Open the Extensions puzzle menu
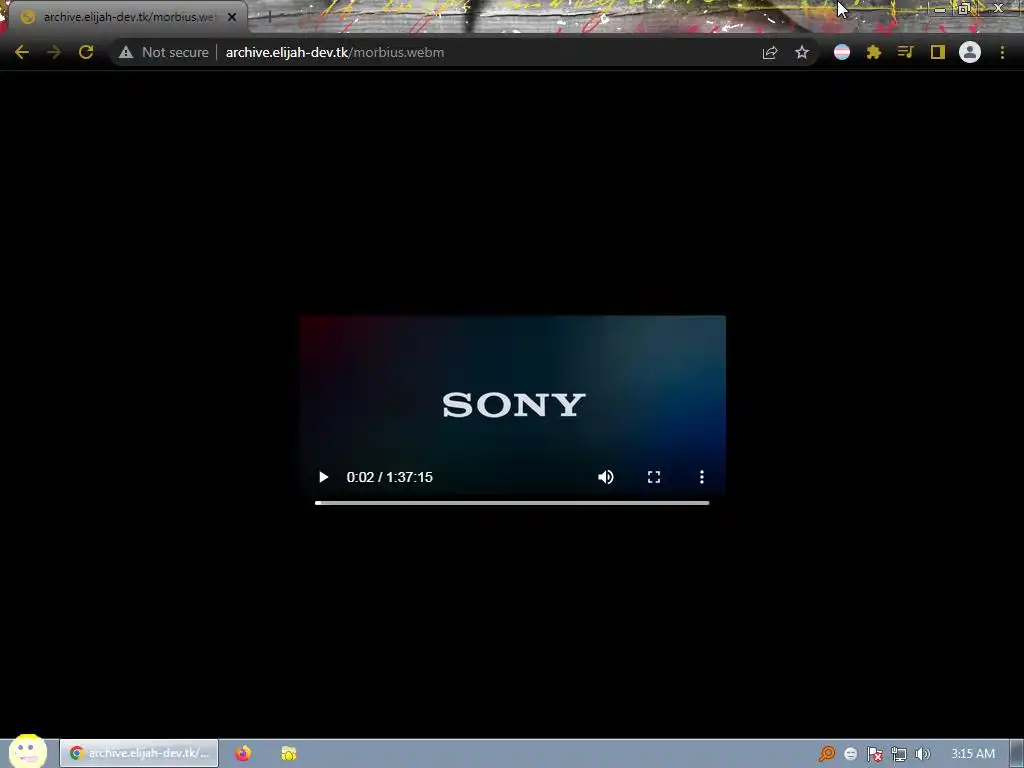 pos(874,52)
